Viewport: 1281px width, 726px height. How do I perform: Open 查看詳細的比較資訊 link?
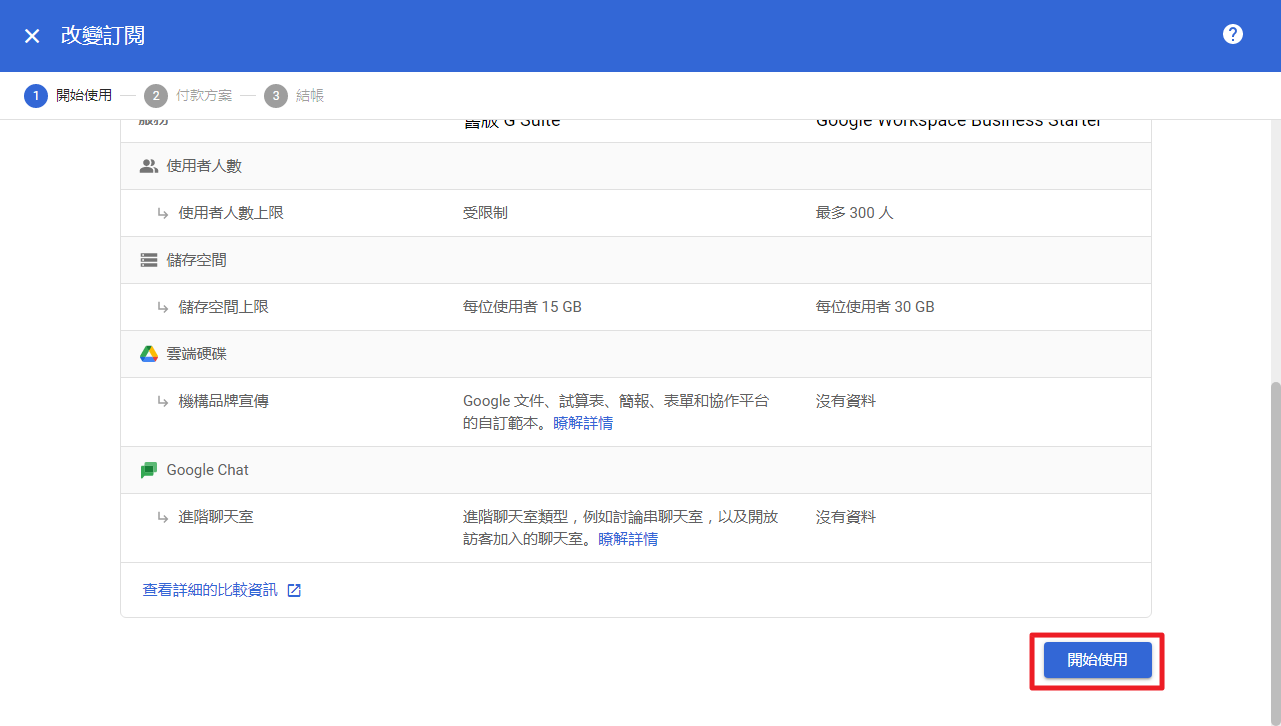point(210,590)
